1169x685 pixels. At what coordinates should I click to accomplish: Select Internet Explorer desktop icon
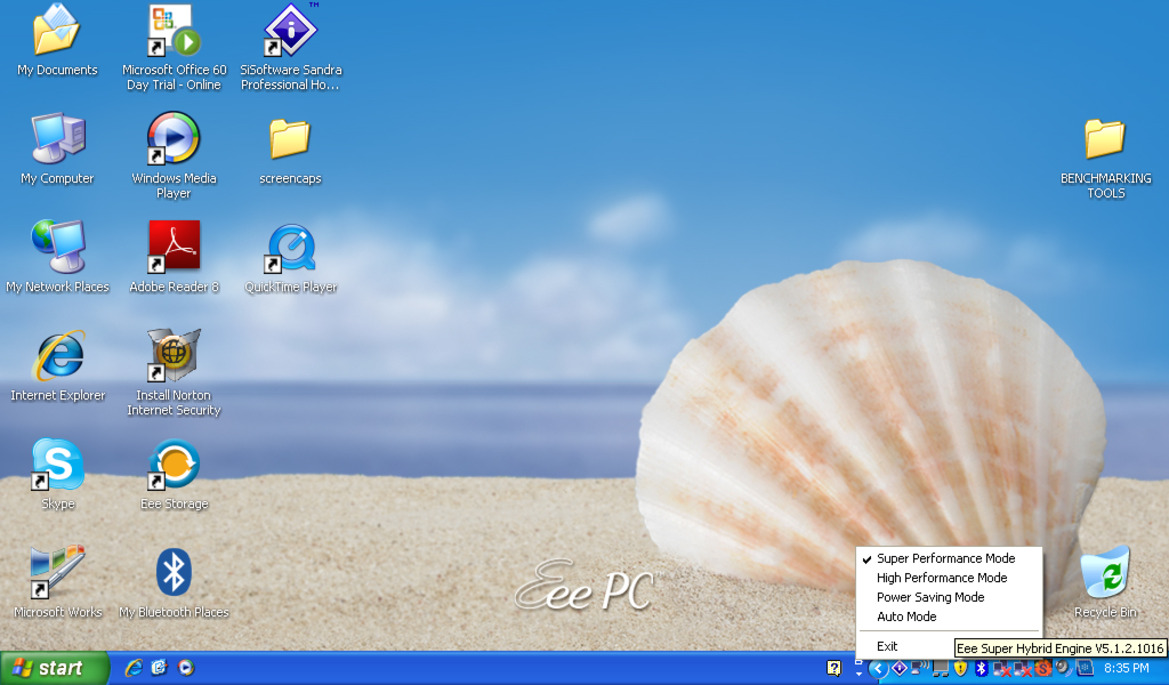57,365
